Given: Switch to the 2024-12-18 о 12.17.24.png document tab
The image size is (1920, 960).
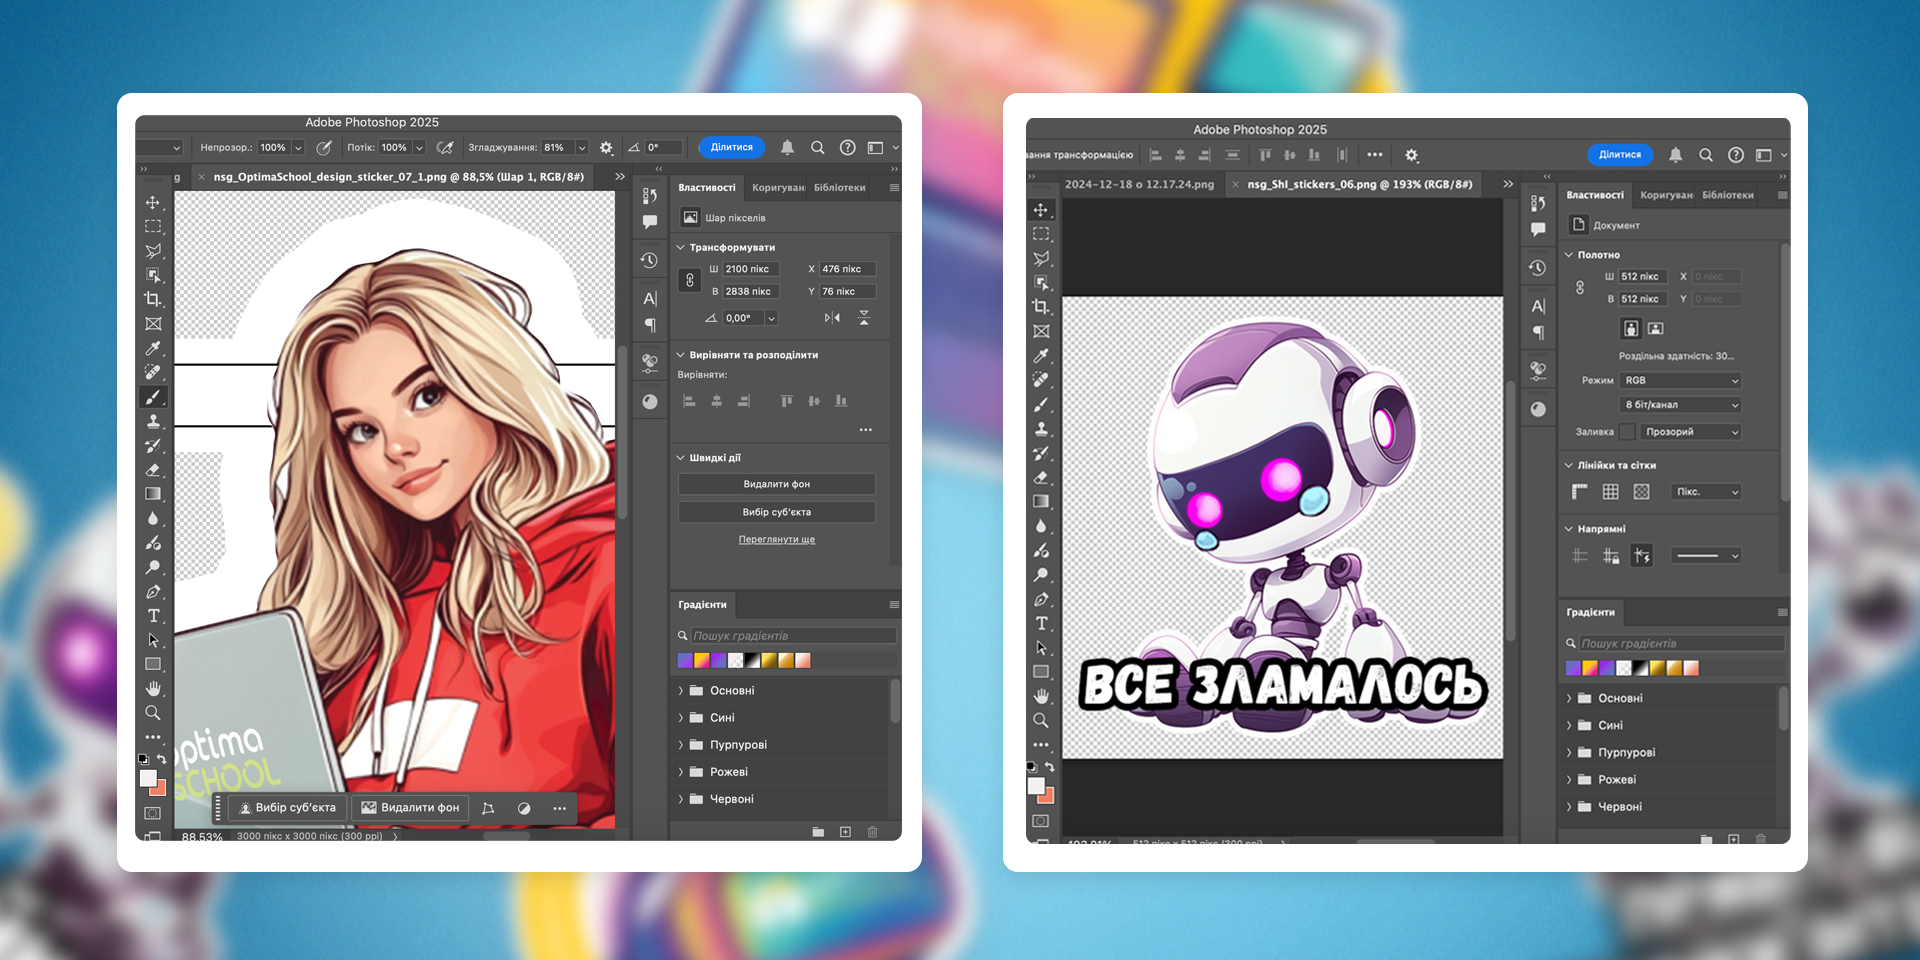Looking at the screenshot, I should coord(1139,184).
